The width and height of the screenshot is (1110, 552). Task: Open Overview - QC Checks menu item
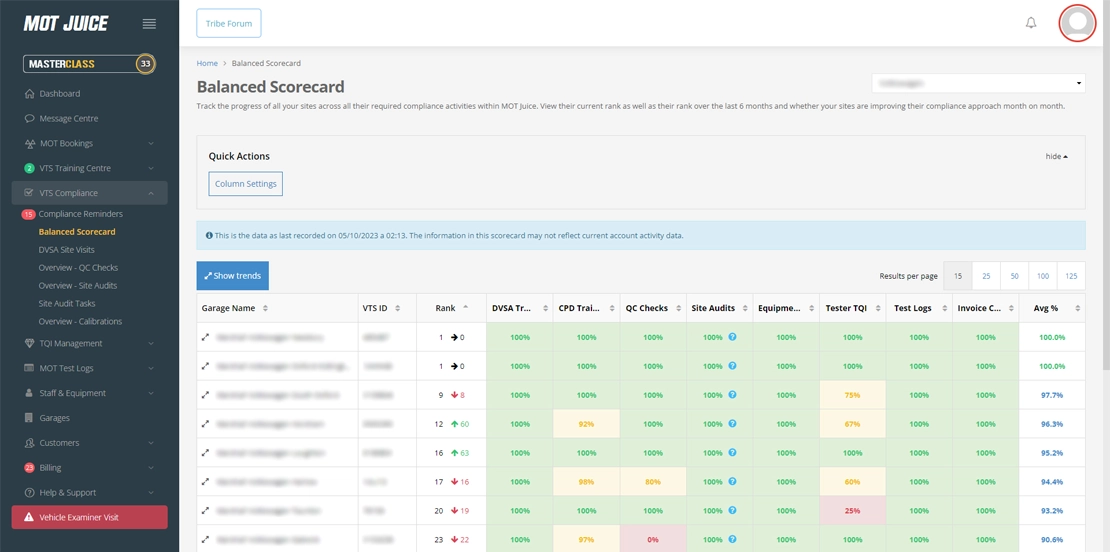78,268
